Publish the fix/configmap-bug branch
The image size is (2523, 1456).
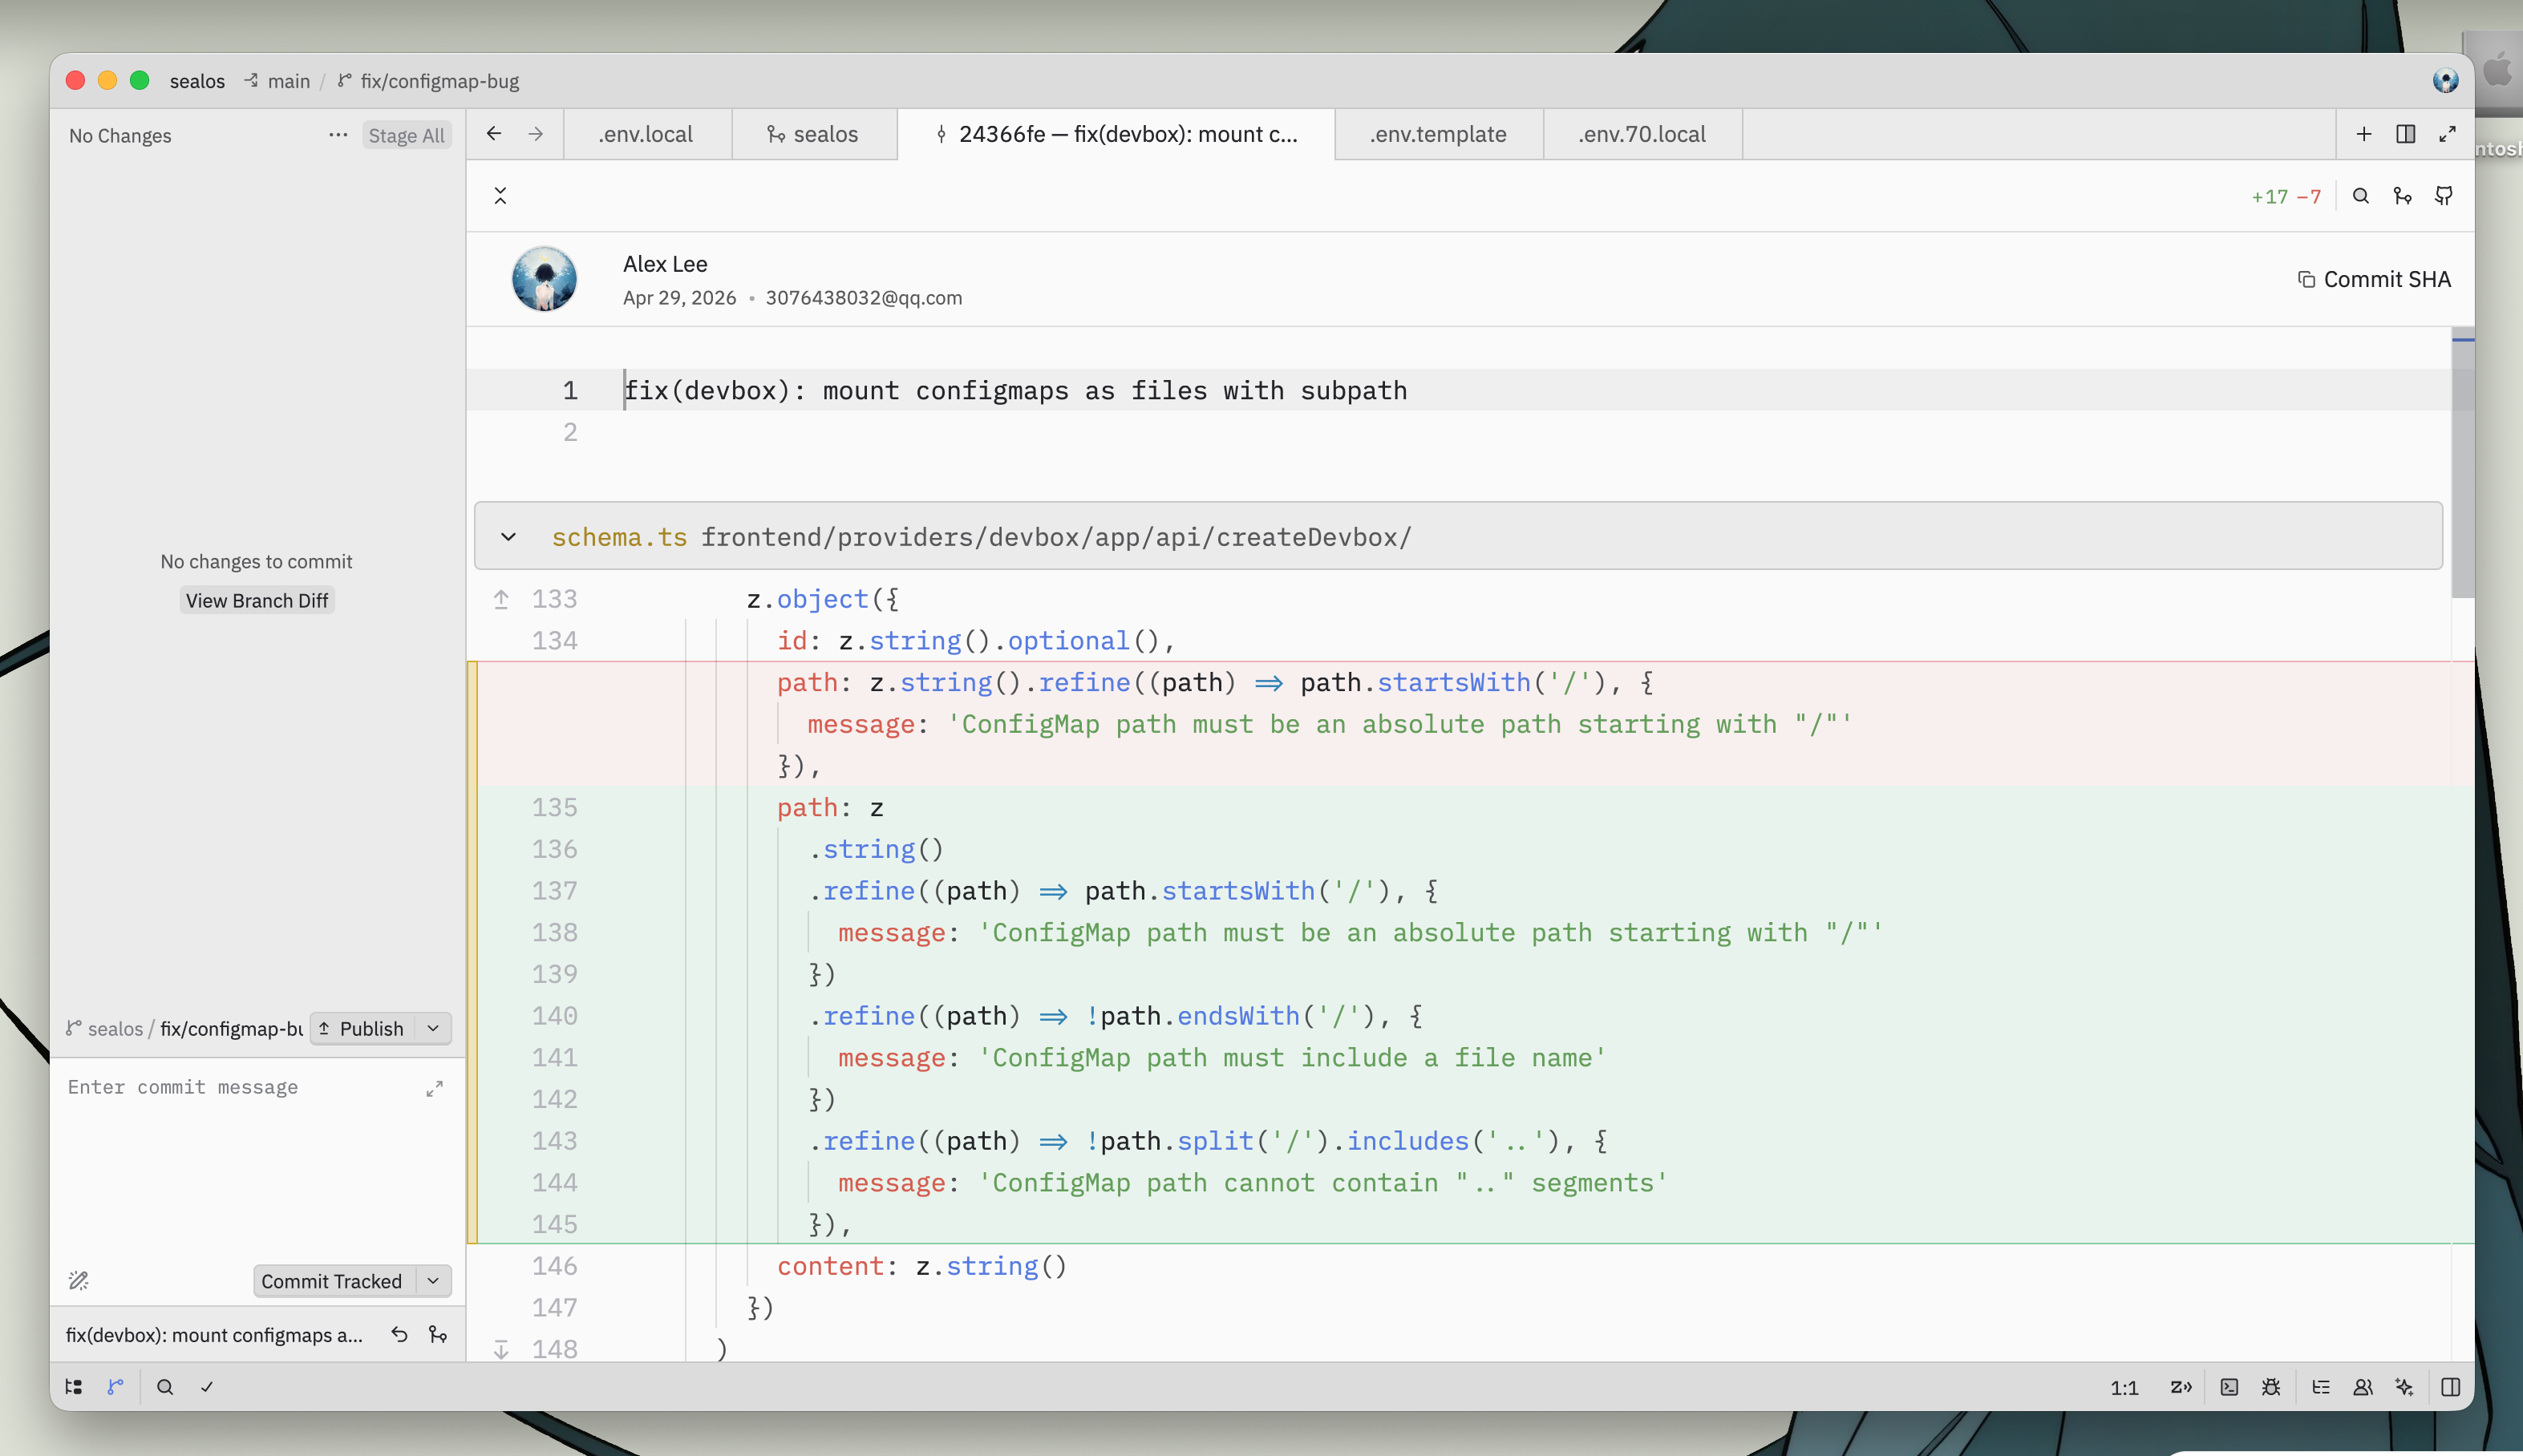(362, 1028)
